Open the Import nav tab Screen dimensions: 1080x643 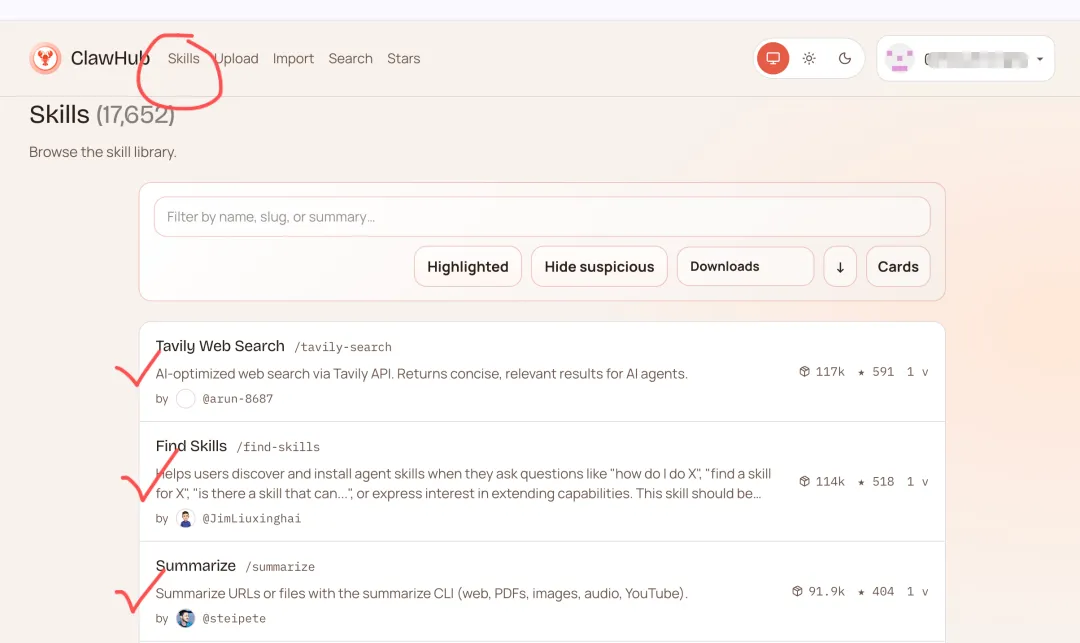[x=293, y=59]
